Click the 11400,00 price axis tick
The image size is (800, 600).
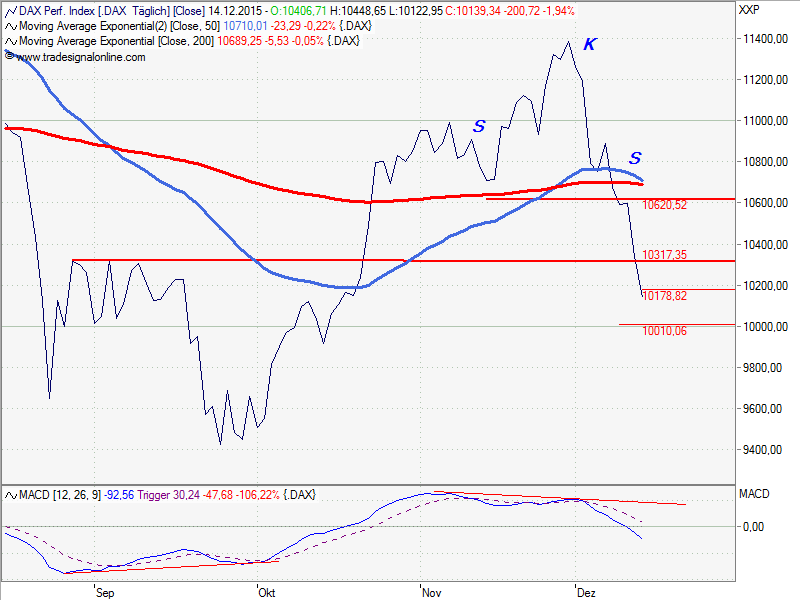[759, 38]
